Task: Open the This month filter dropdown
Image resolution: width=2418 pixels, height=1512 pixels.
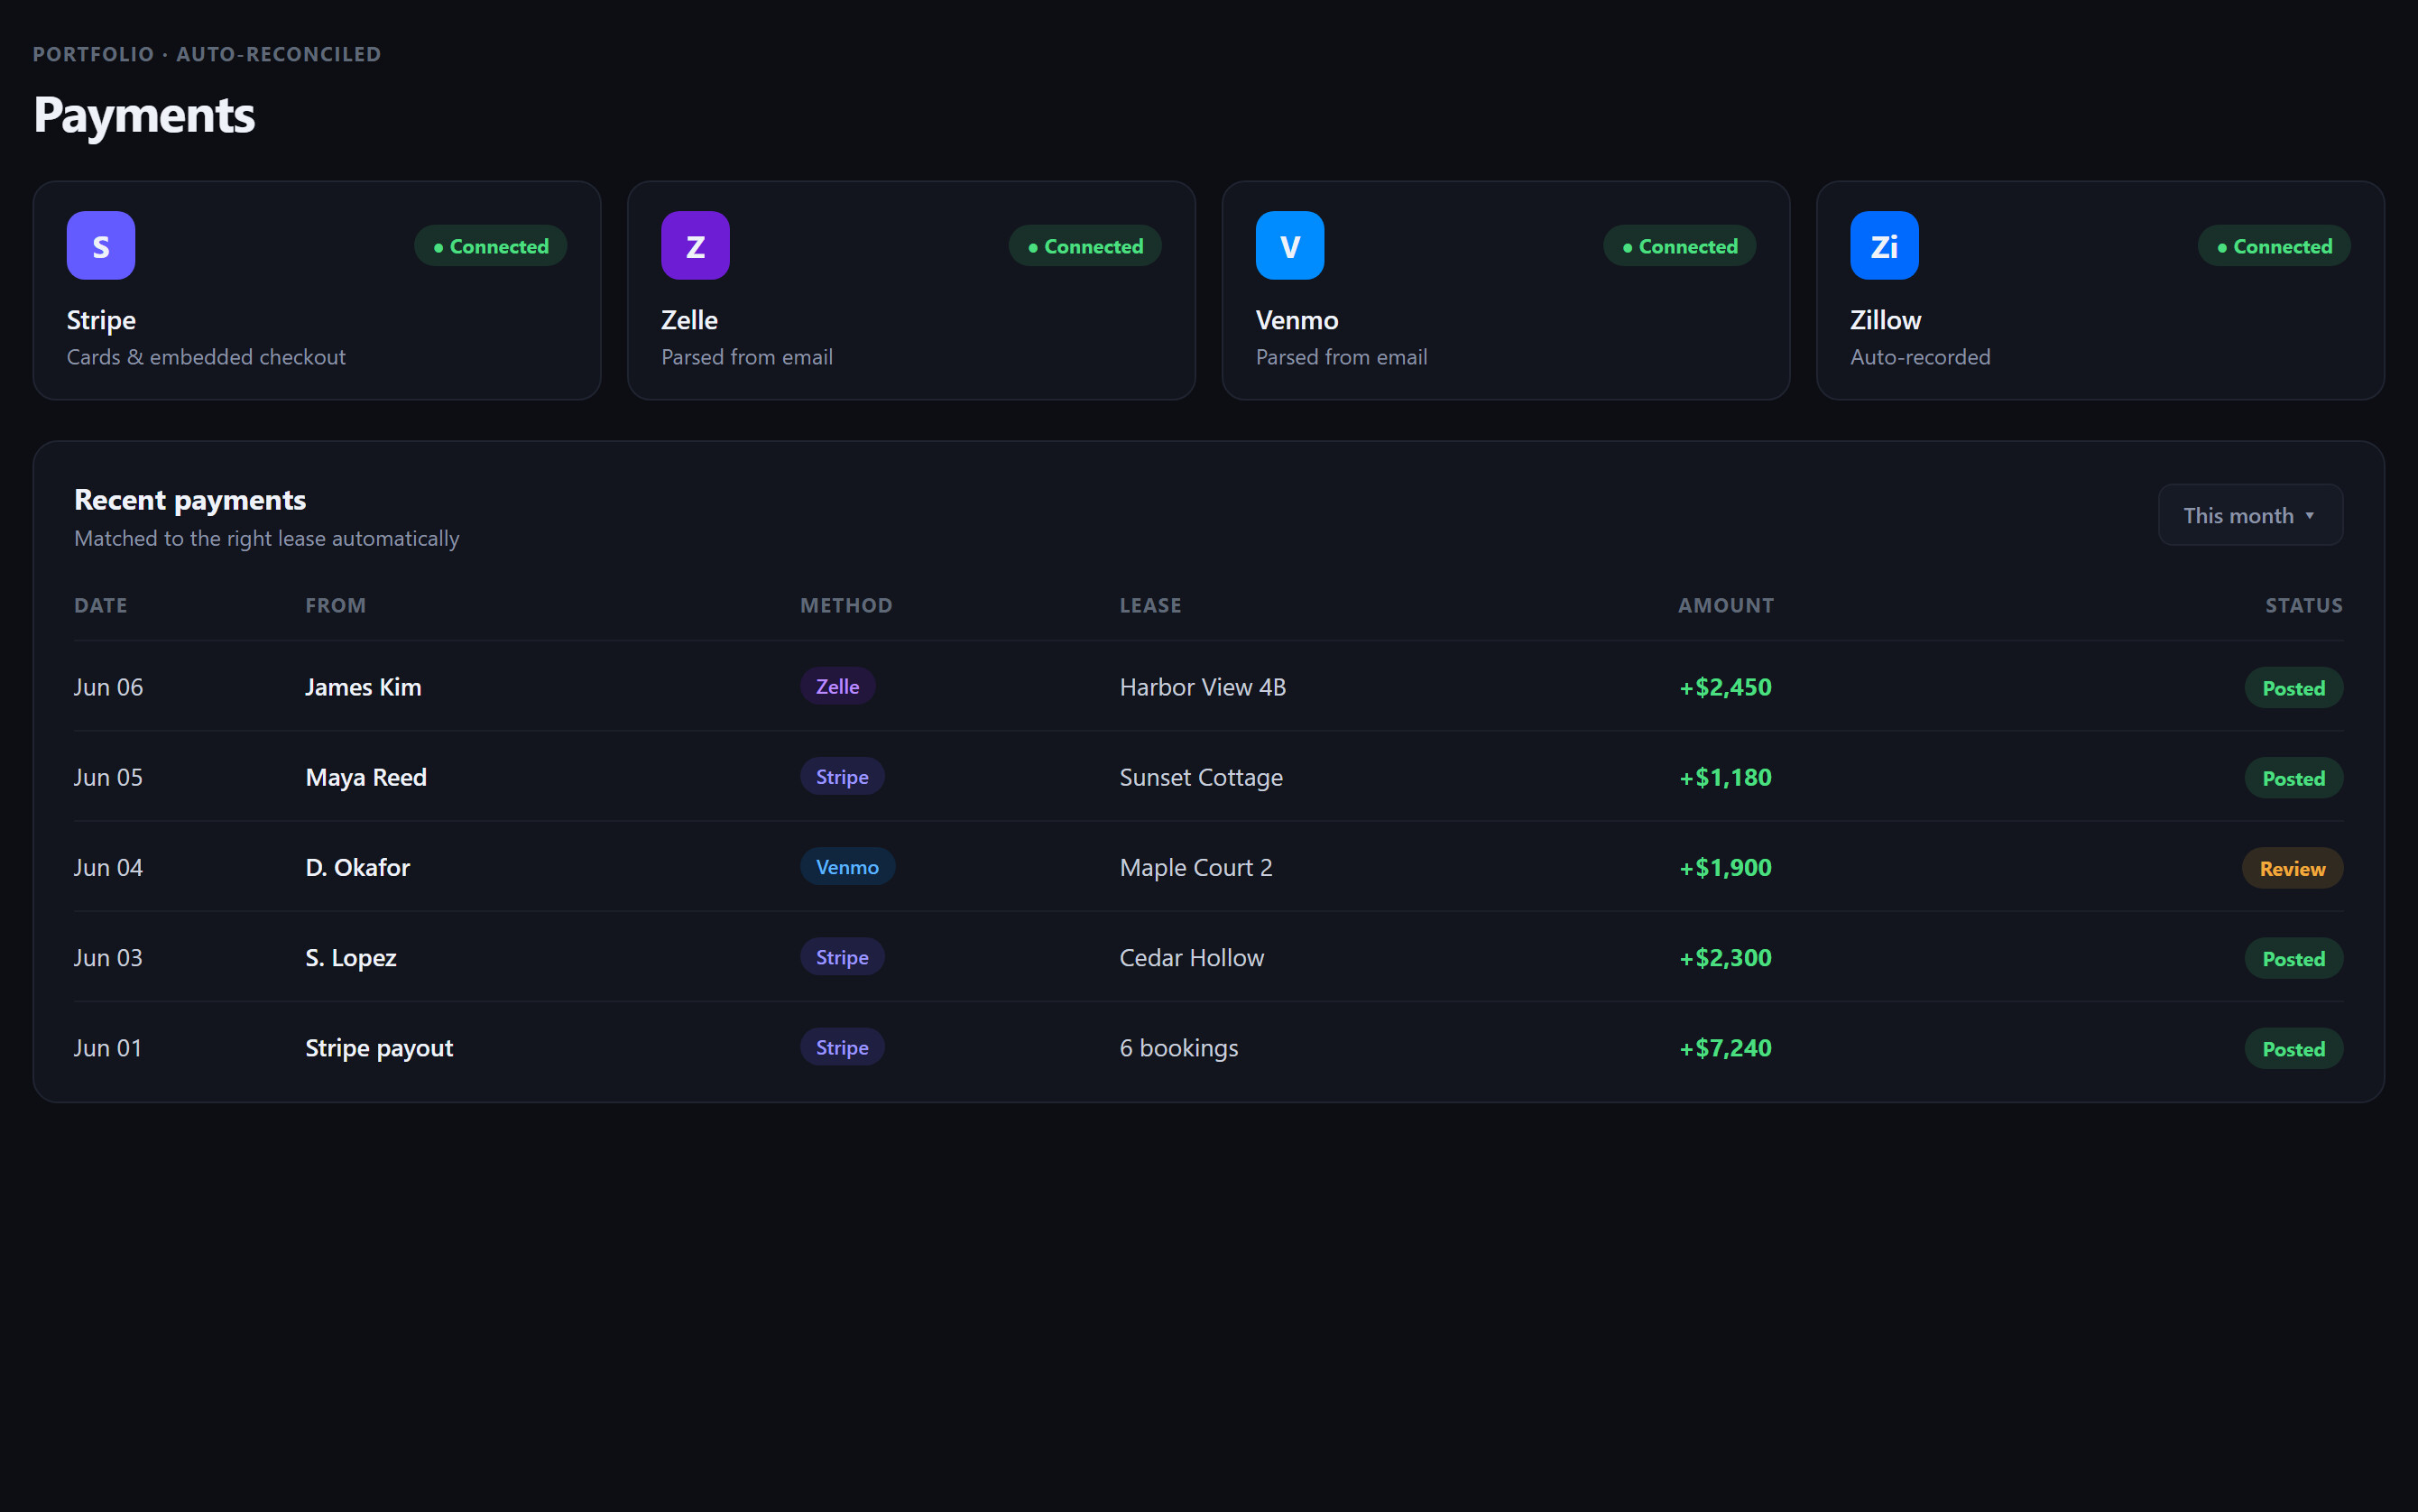Action: (2250, 515)
